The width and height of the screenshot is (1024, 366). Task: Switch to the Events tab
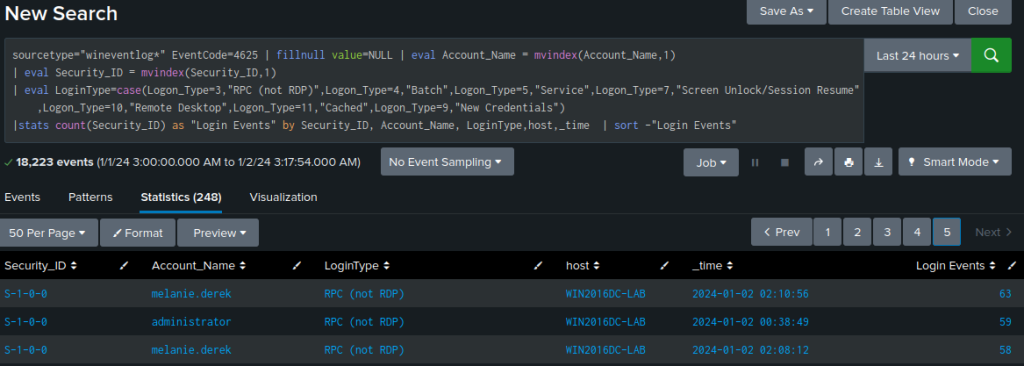[x=22, y=197]
